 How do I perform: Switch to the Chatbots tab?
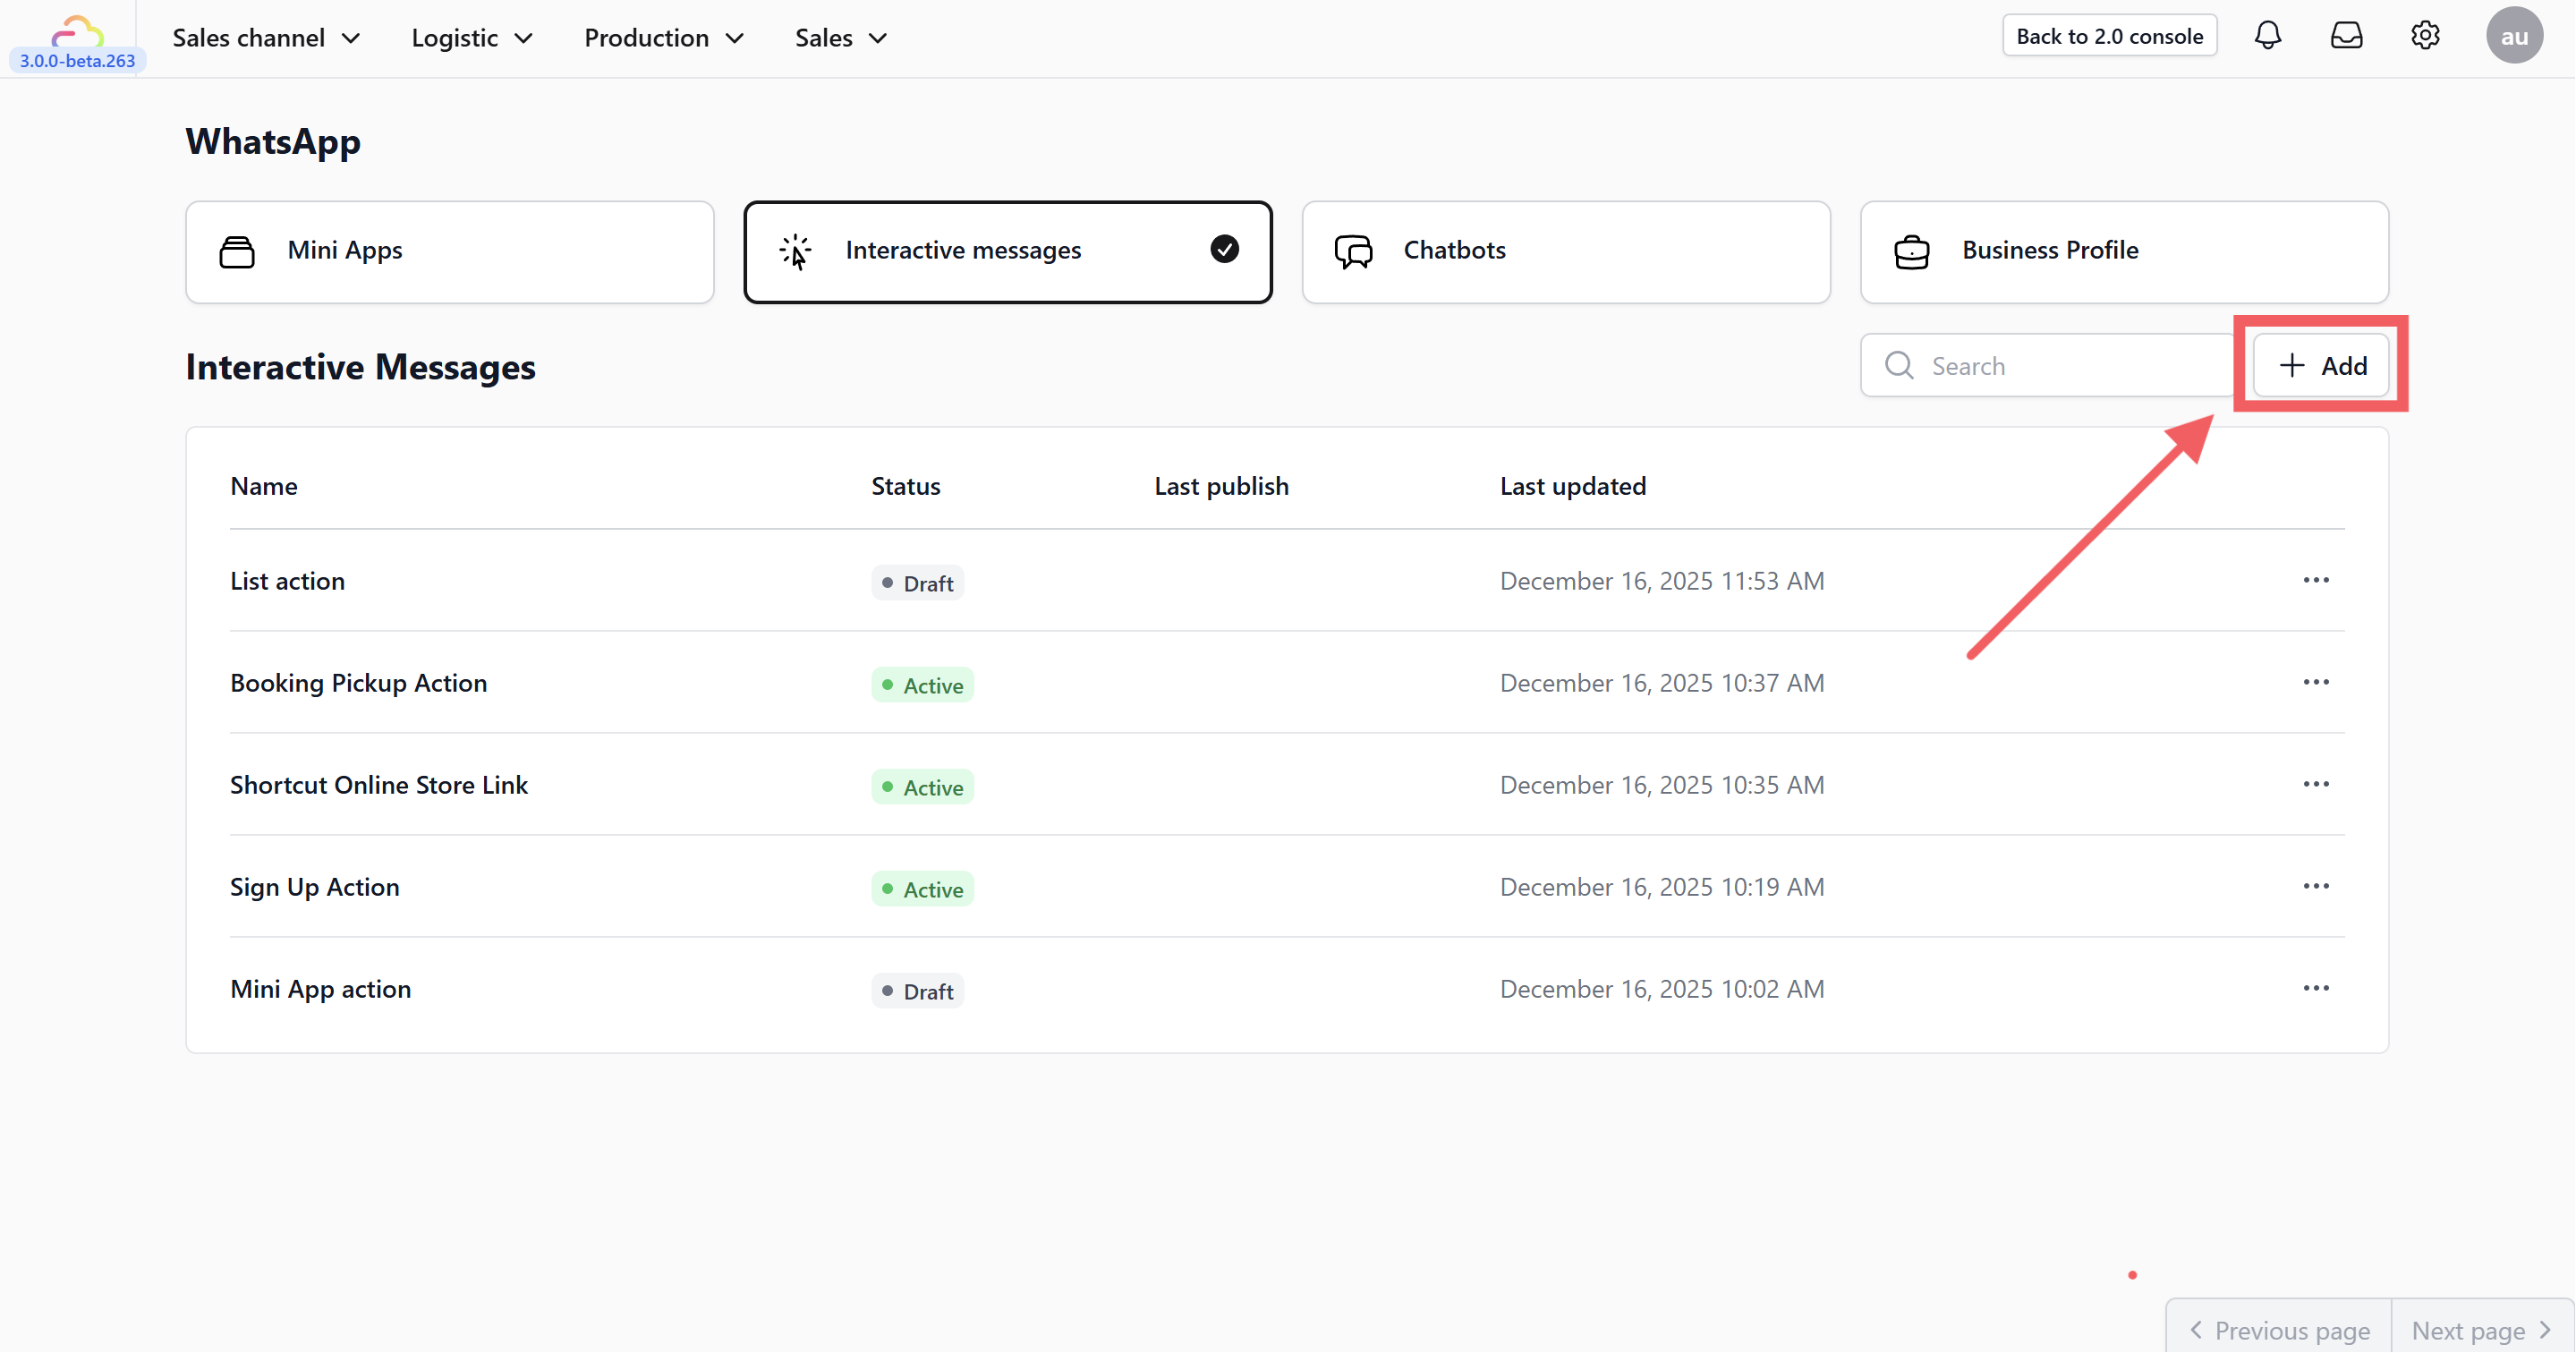1566,252
